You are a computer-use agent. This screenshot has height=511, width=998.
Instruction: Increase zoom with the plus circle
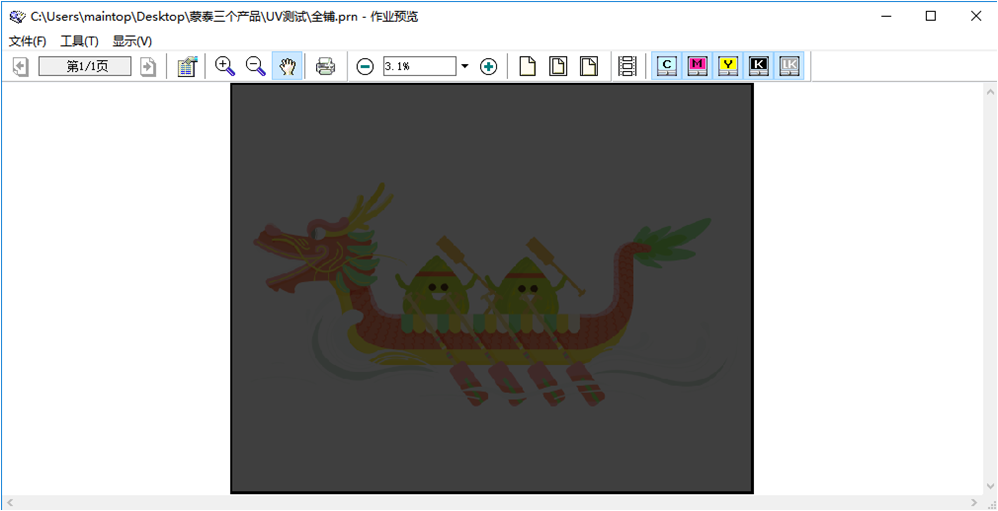click(488, 66)
